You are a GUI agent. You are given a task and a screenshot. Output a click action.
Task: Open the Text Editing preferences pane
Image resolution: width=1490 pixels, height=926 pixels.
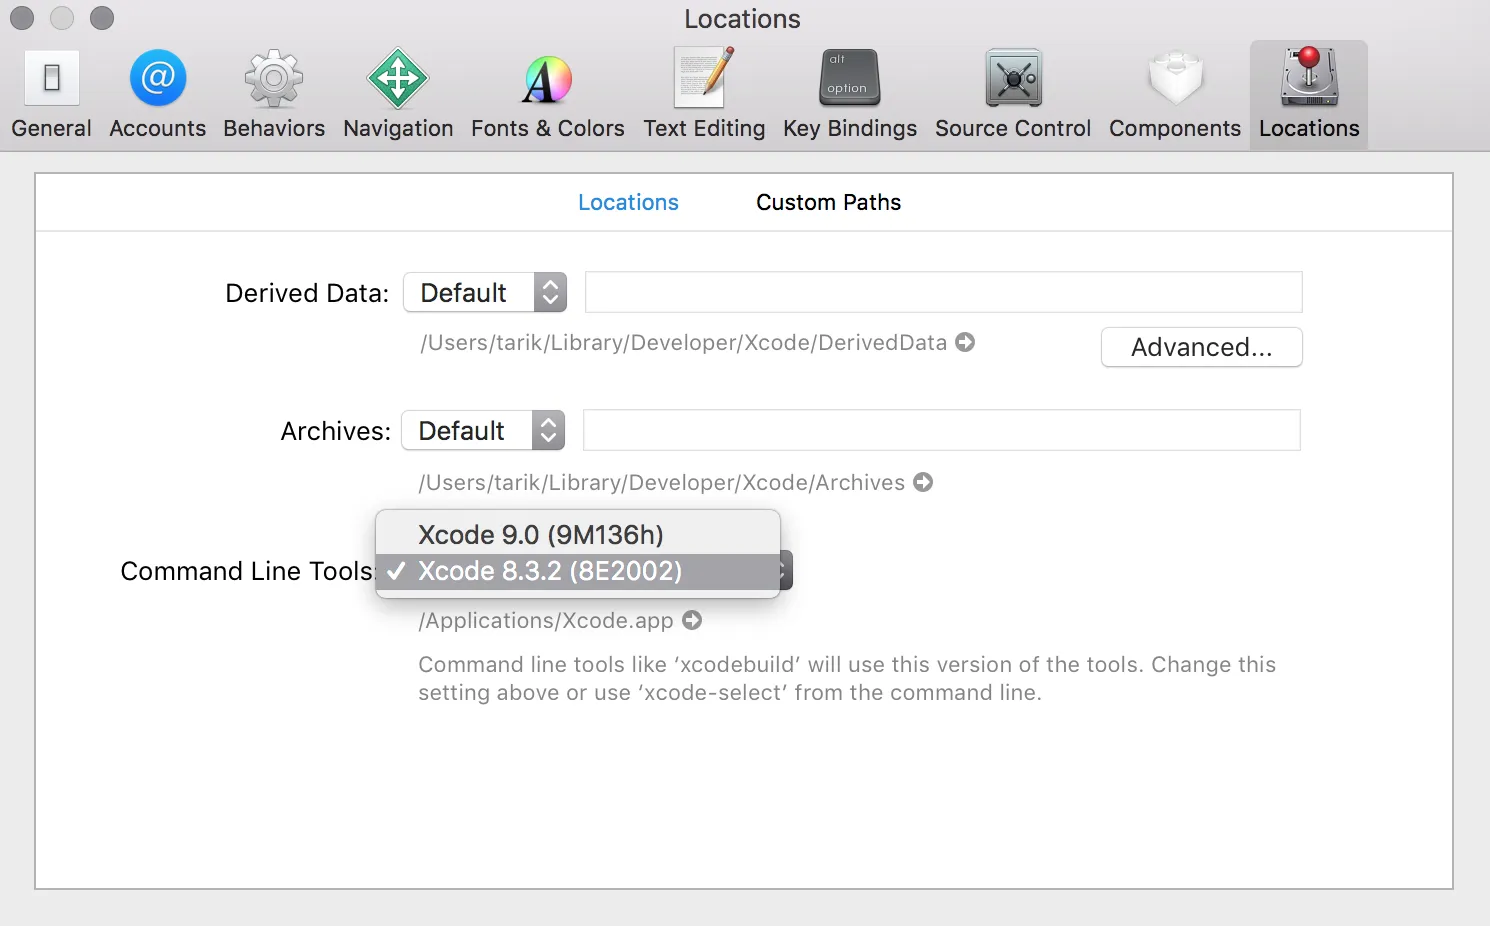pyautogui.click(x=704, y=95)
